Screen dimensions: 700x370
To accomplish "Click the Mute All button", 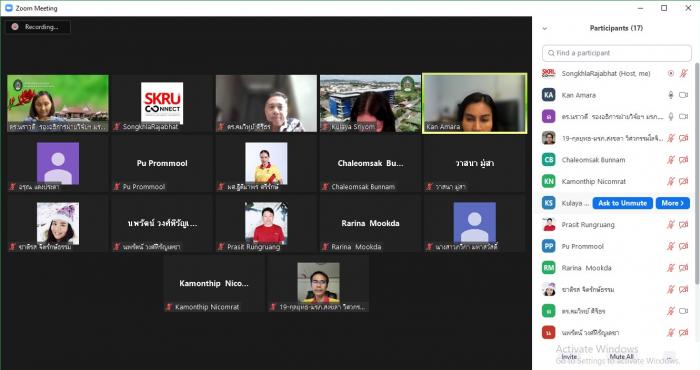I will (621, 357).
